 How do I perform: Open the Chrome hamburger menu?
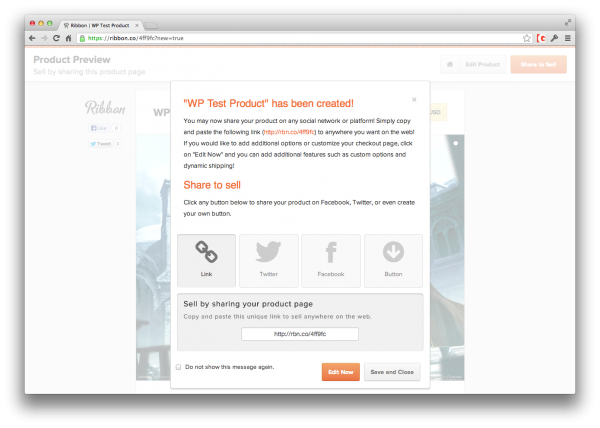tap(567, 38)
